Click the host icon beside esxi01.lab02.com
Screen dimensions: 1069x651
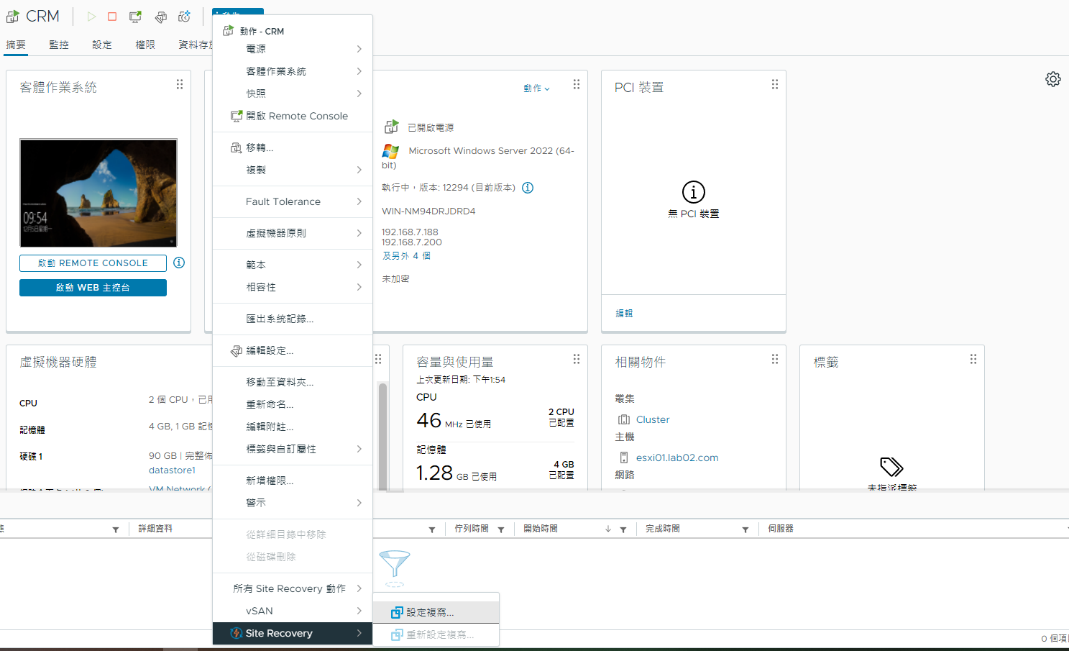click(624, 458)
